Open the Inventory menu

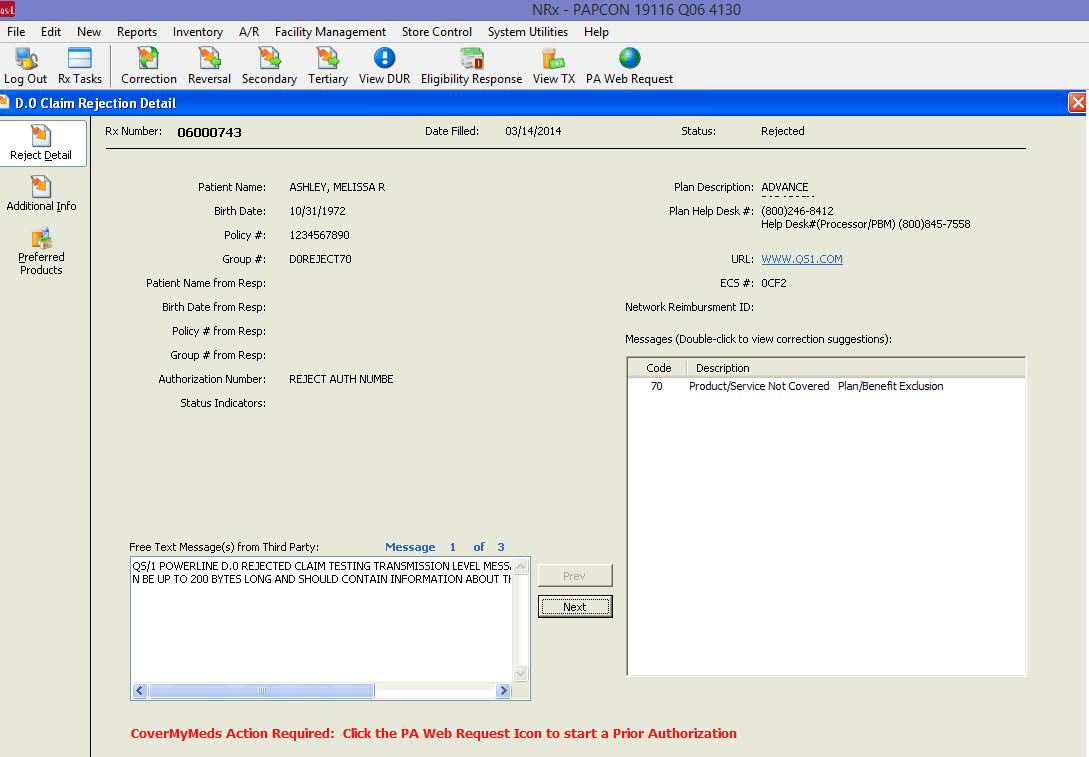[x=198, y=32]
